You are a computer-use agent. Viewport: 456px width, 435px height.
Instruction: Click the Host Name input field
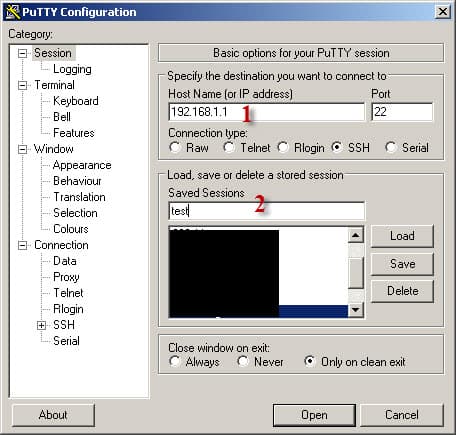(266, 112)
